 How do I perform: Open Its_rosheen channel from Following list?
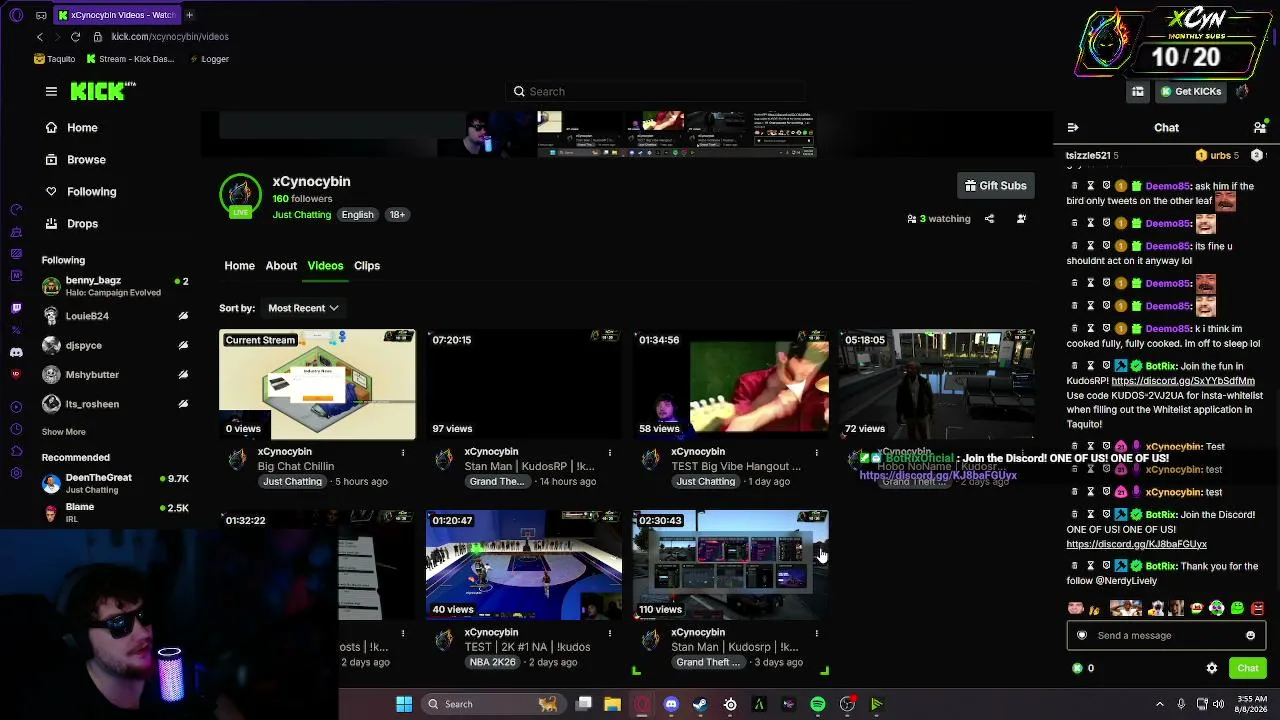[x=115, y=404]
